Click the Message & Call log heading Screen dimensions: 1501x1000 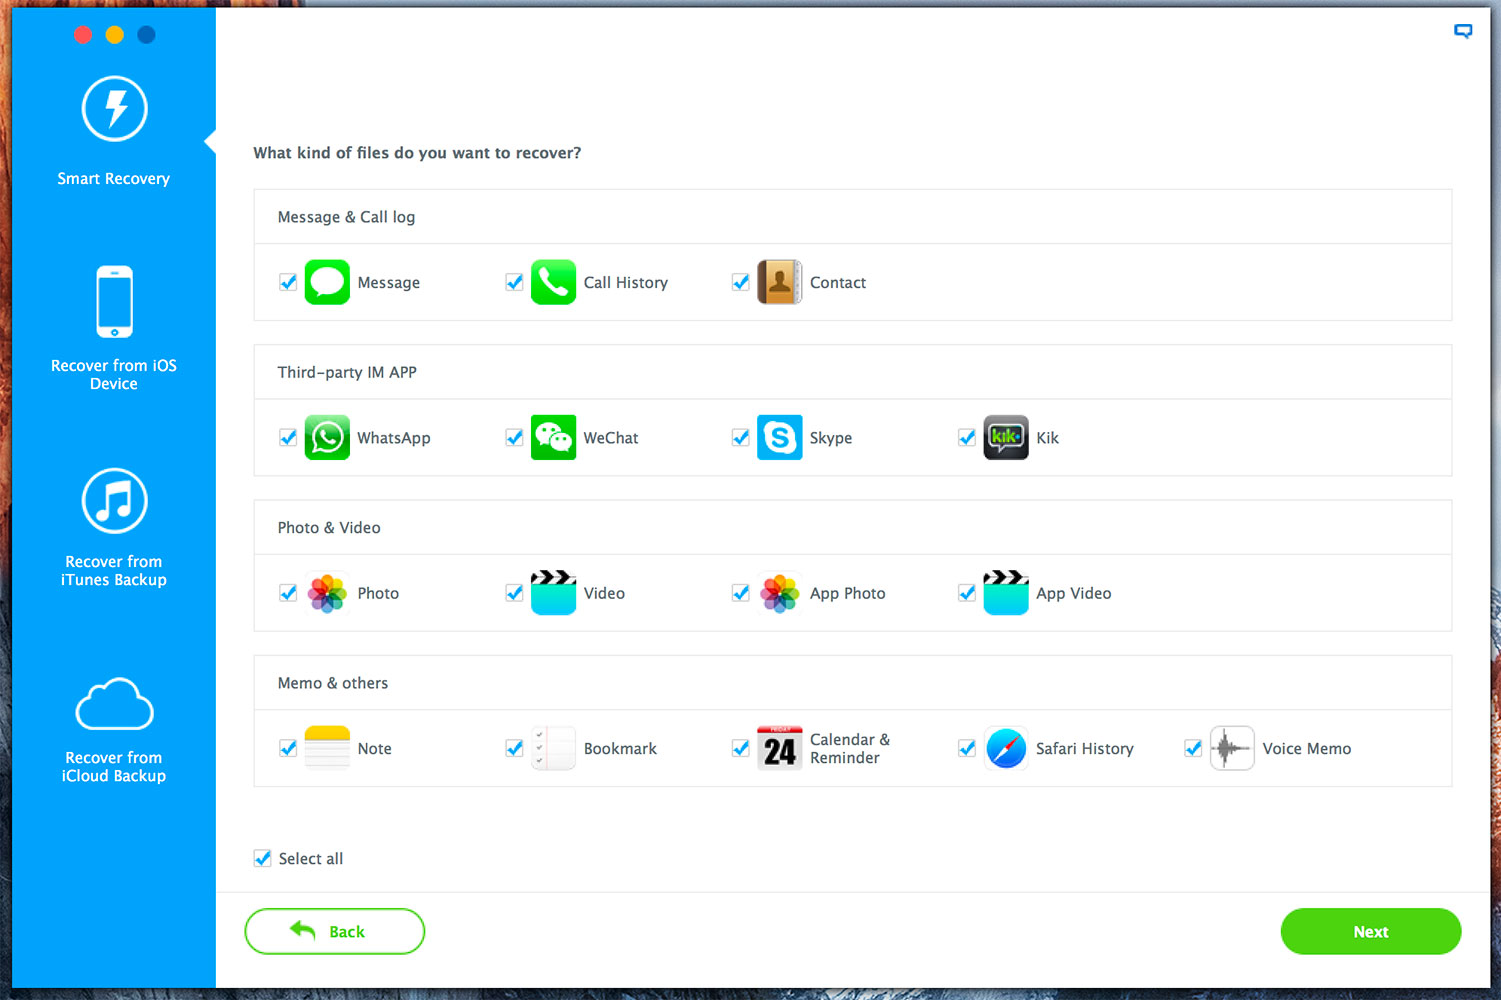[346, 217]
